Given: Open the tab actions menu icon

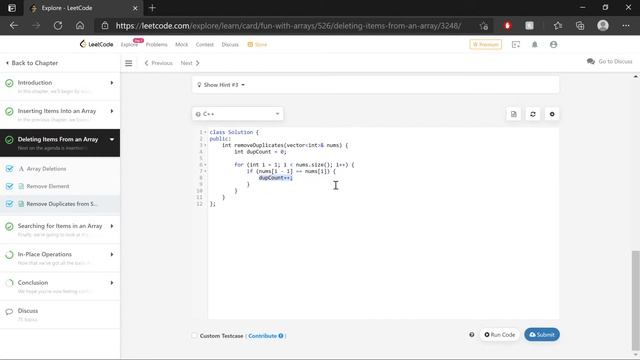Looking at the screenshot, I should click(12, 8).
